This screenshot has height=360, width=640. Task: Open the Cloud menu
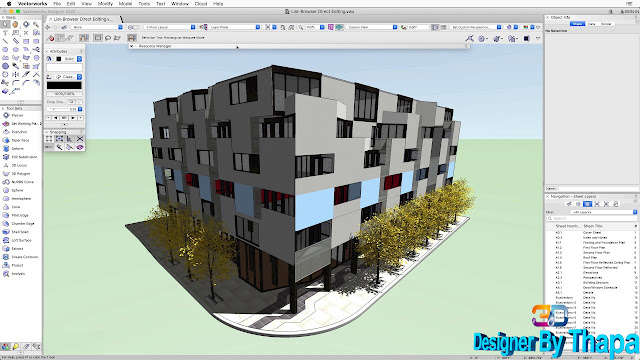coord(201,4)
